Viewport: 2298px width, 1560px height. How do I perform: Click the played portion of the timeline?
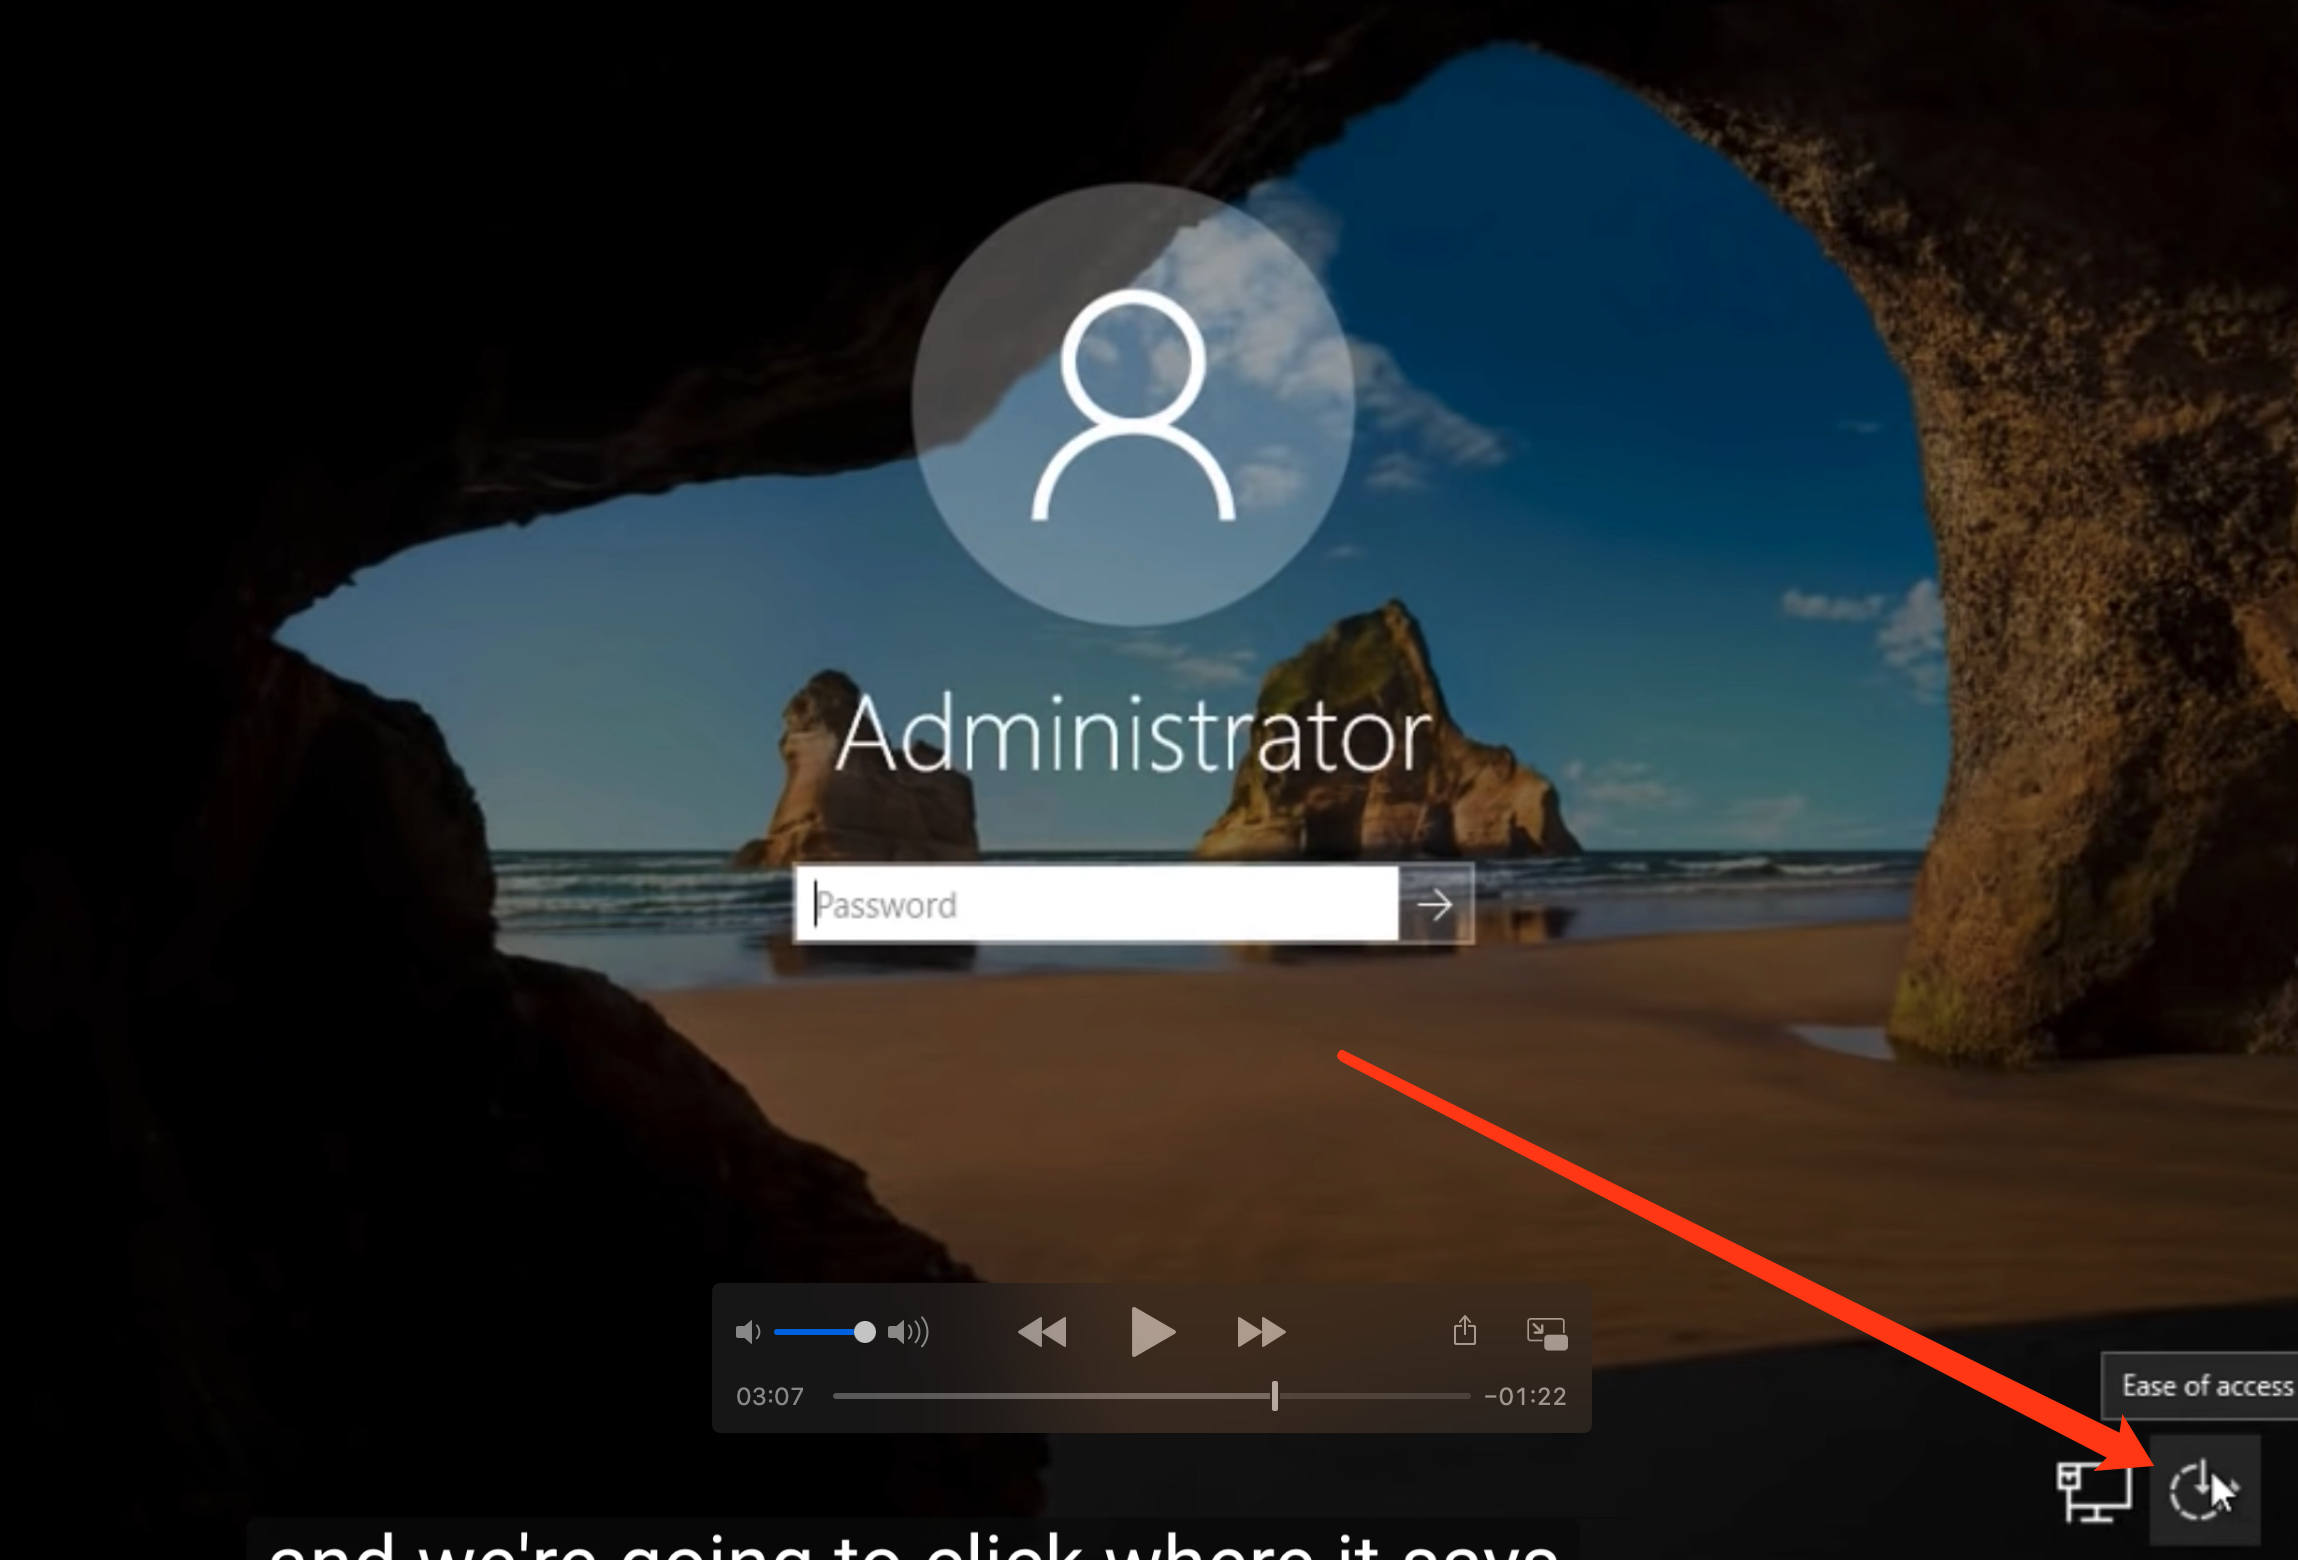point(1050,1396)
